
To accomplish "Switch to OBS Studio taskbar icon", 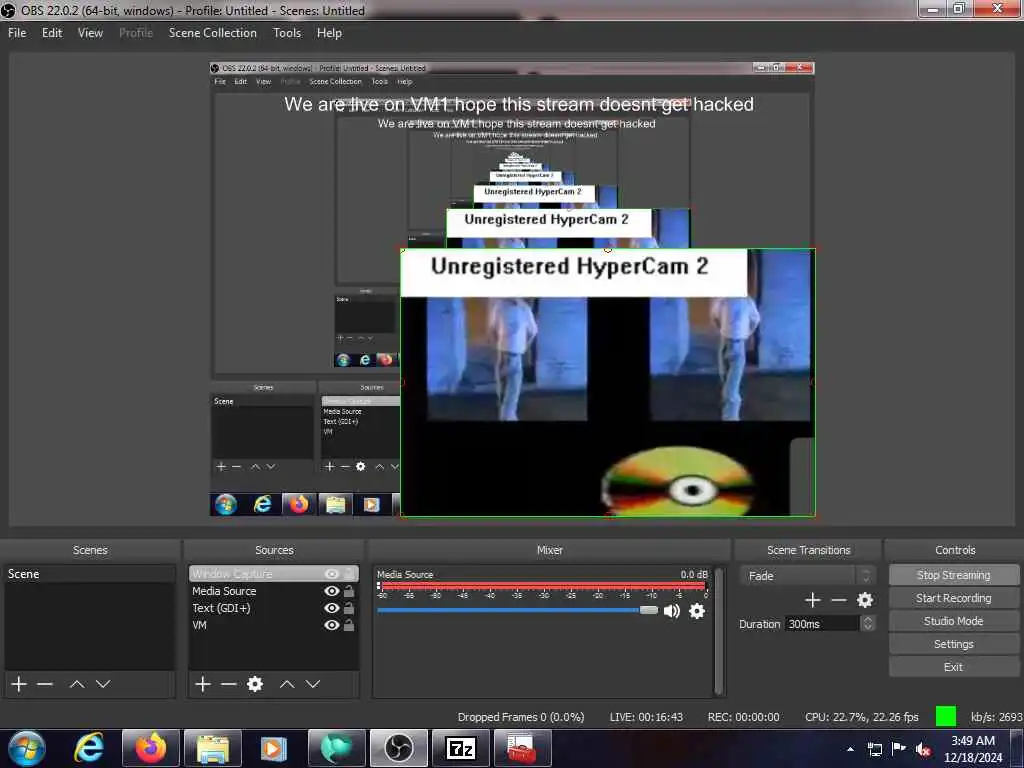I will point(398,748).
